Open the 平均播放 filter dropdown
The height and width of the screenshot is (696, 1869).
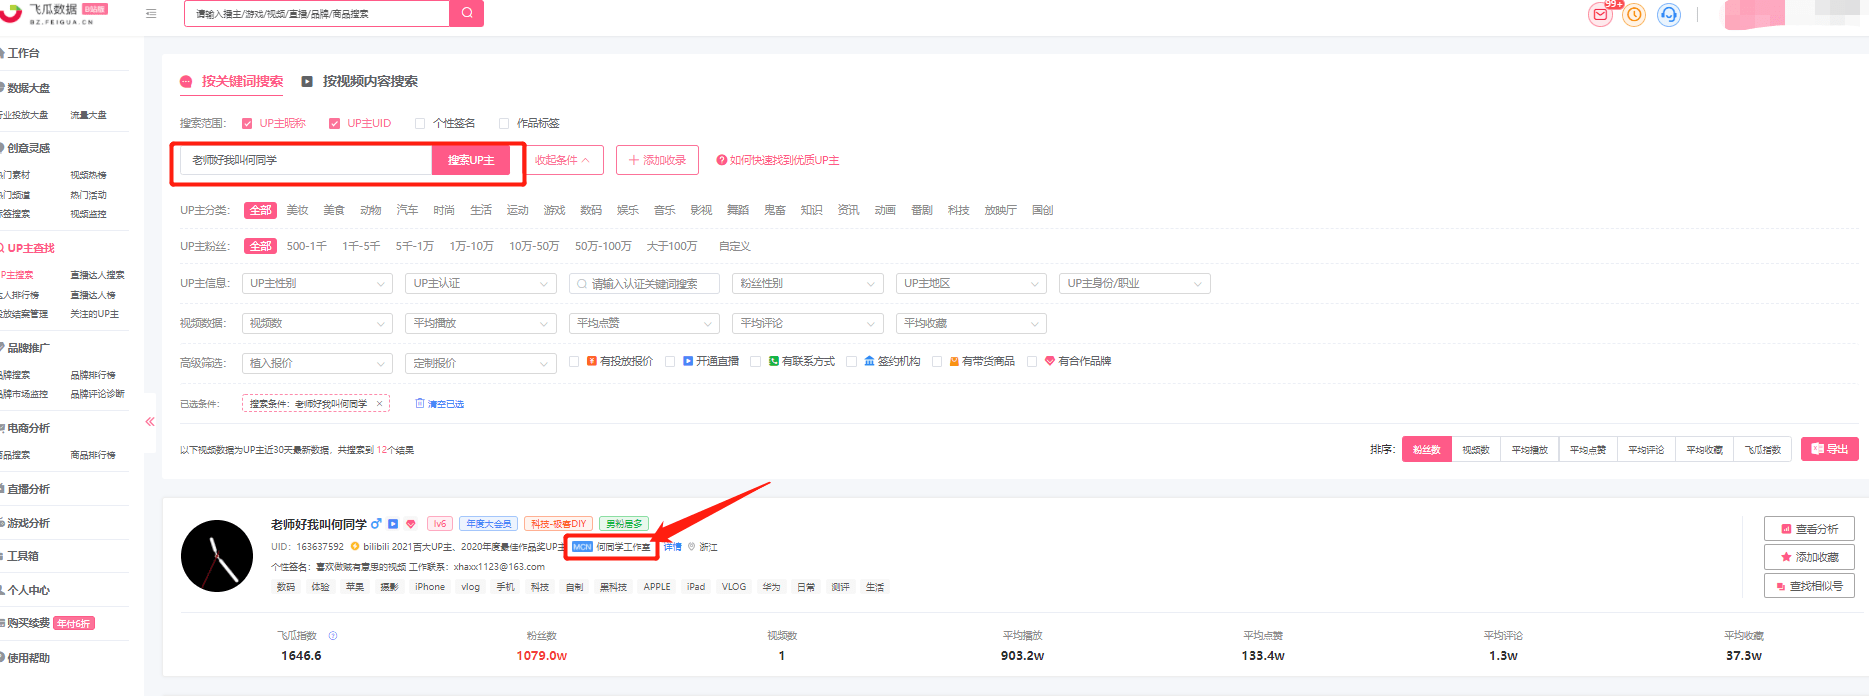481,323
